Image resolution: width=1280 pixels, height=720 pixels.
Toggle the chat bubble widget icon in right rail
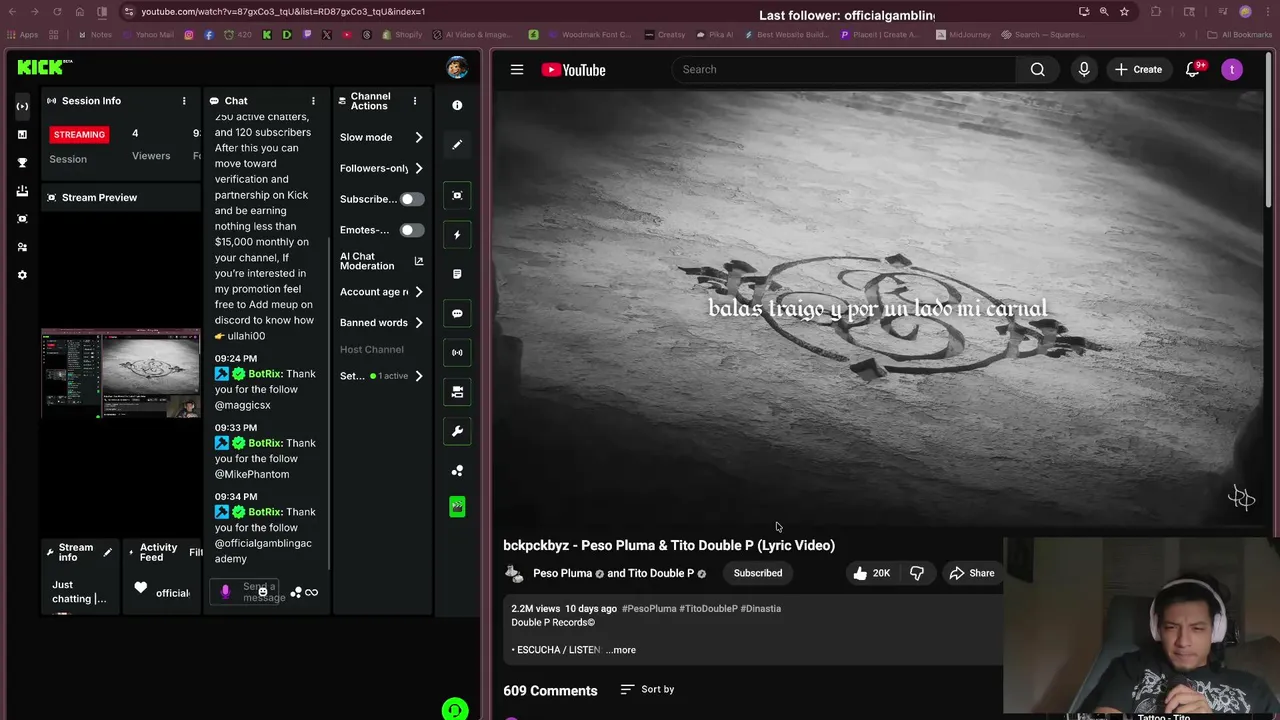(x=457, y=313)
